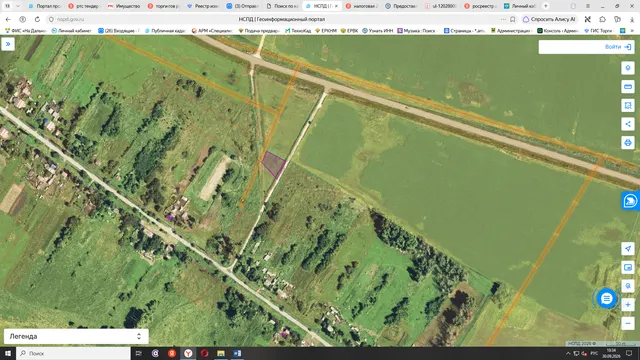Open the downloads arrow icon
Screen dimensions: 640x360
click(632, 19)
